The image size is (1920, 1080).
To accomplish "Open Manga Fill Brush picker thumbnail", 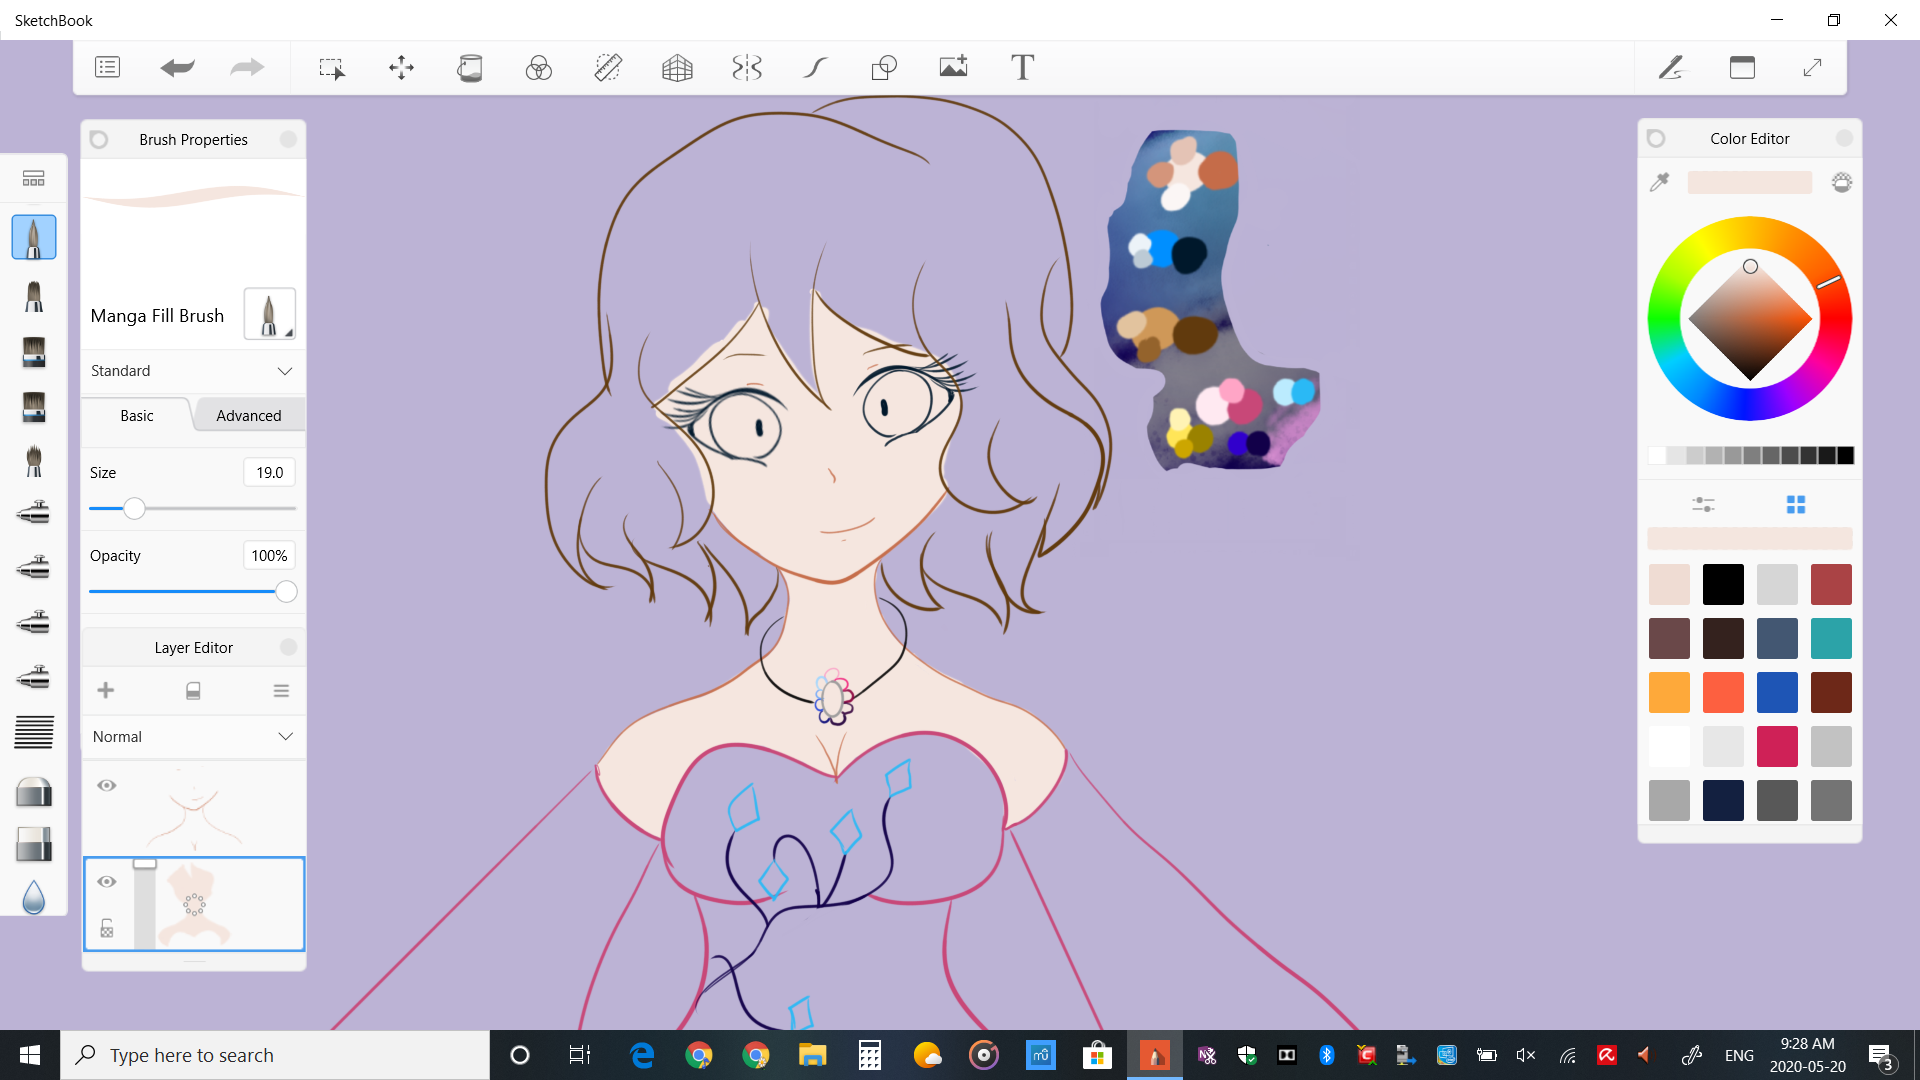I will [x=269, y=314].
